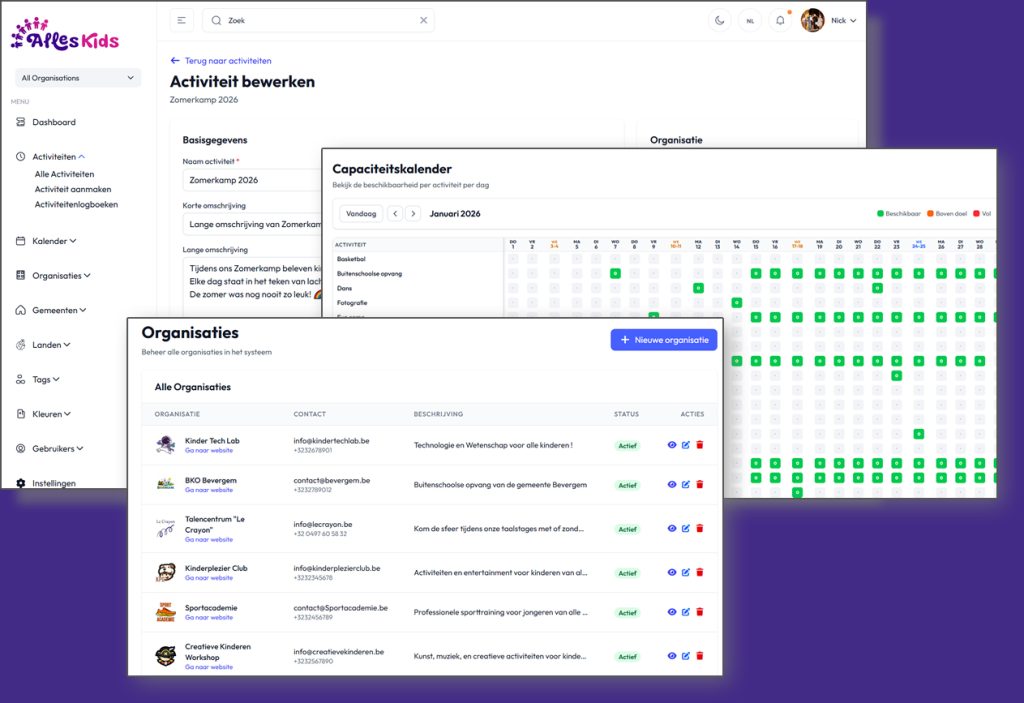
Task: Clear the search field with X icon
Action: pyautogui.click(x=423, y=20)
